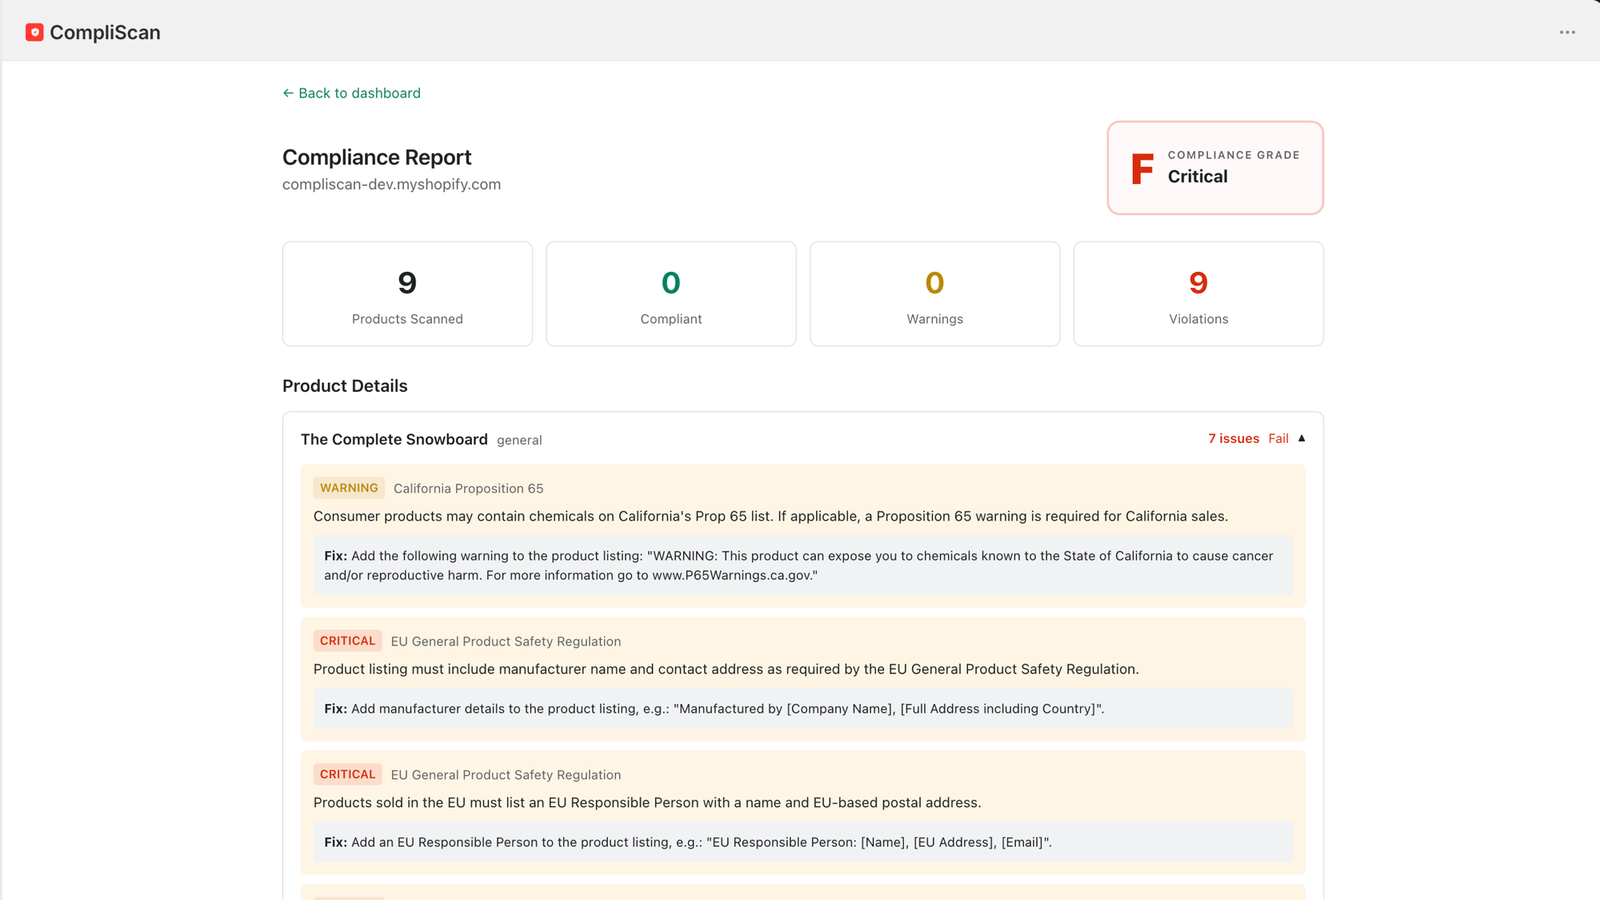Open the three-dot more options menu
The image size is (1600, 900).
click(1567, 32)
